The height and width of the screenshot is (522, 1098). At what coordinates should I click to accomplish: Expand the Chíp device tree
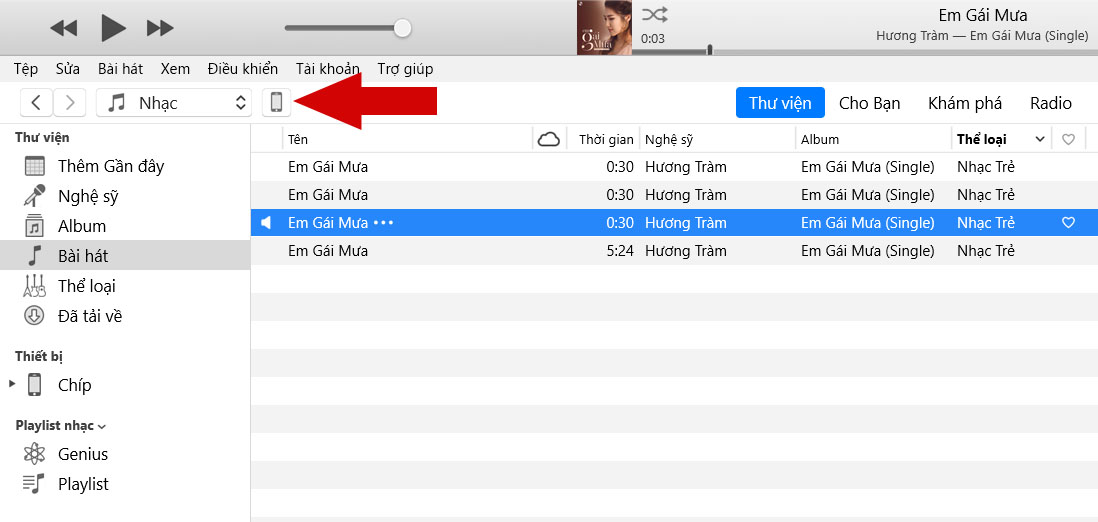(12, 385)
